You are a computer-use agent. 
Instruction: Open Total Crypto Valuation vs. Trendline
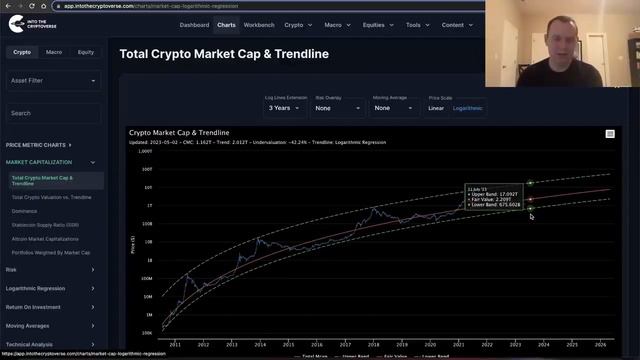pos(51,197)
